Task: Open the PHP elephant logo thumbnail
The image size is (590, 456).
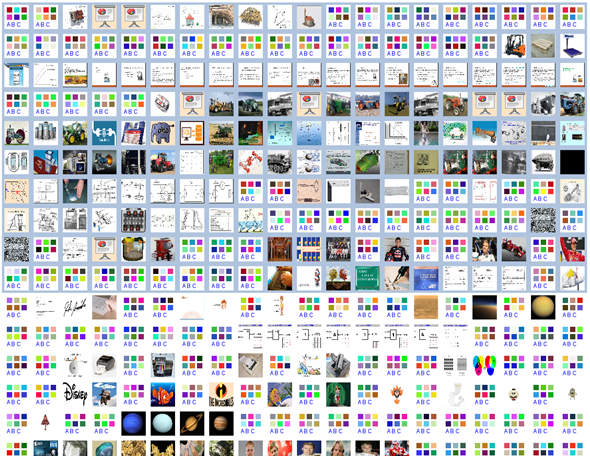Action: [x=163, y=133]
